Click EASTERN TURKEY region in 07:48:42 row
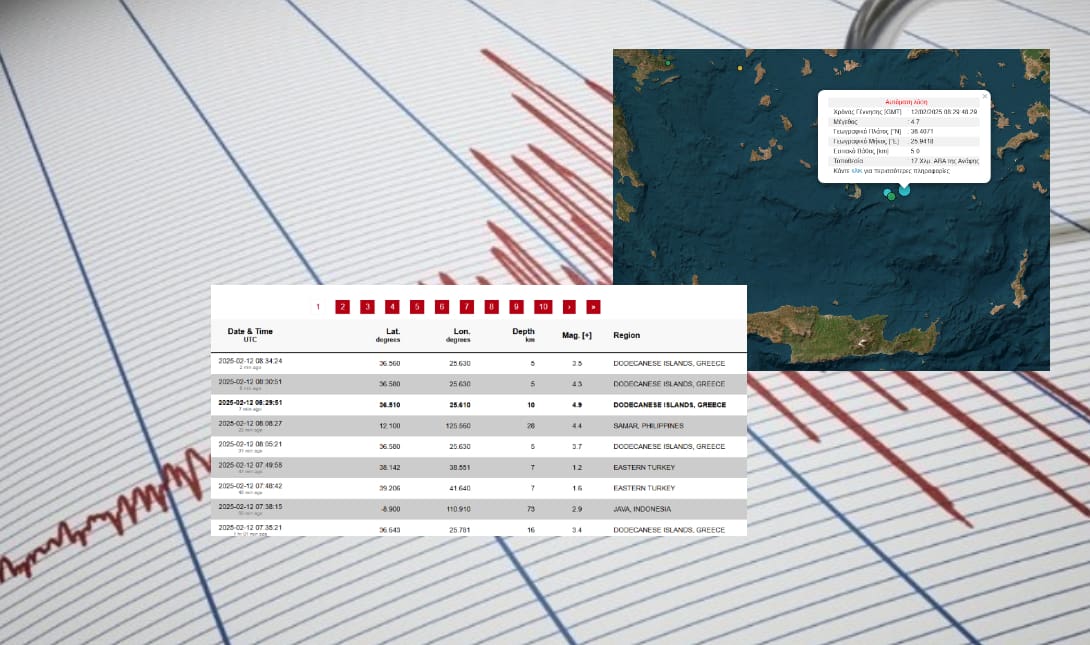 pos(644,488)
